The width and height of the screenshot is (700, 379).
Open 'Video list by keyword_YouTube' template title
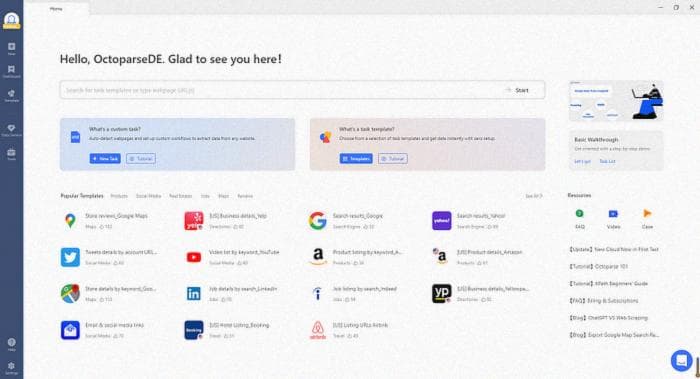[244, 252]
